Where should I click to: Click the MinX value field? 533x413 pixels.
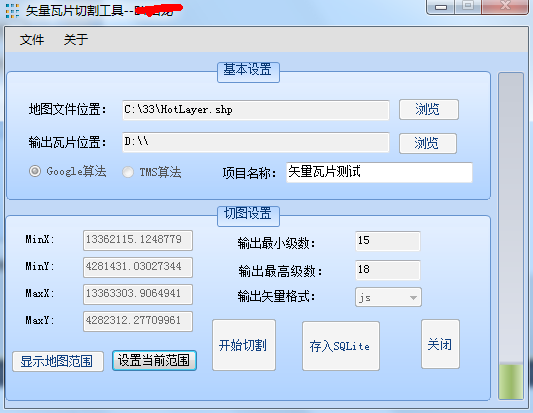click(x=138, y=240)
